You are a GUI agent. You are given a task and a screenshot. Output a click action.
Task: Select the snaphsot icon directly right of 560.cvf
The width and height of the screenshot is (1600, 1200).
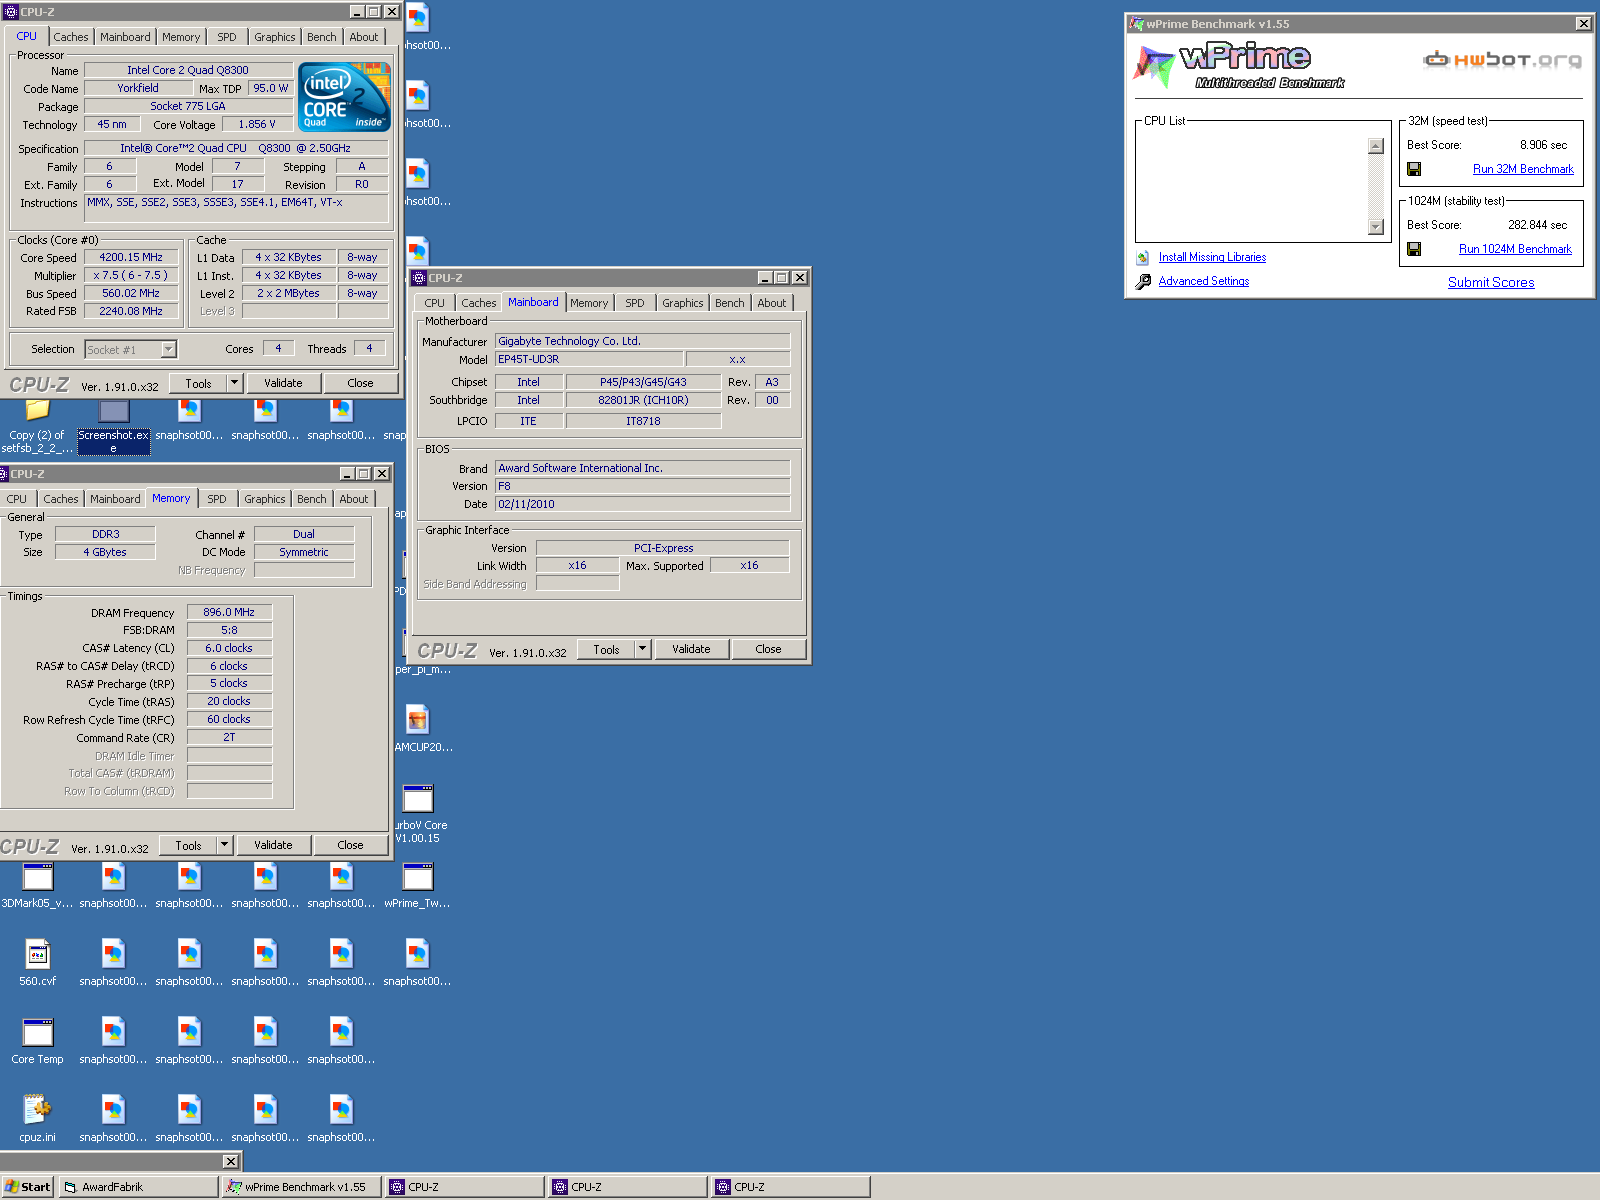click(113, 955)
